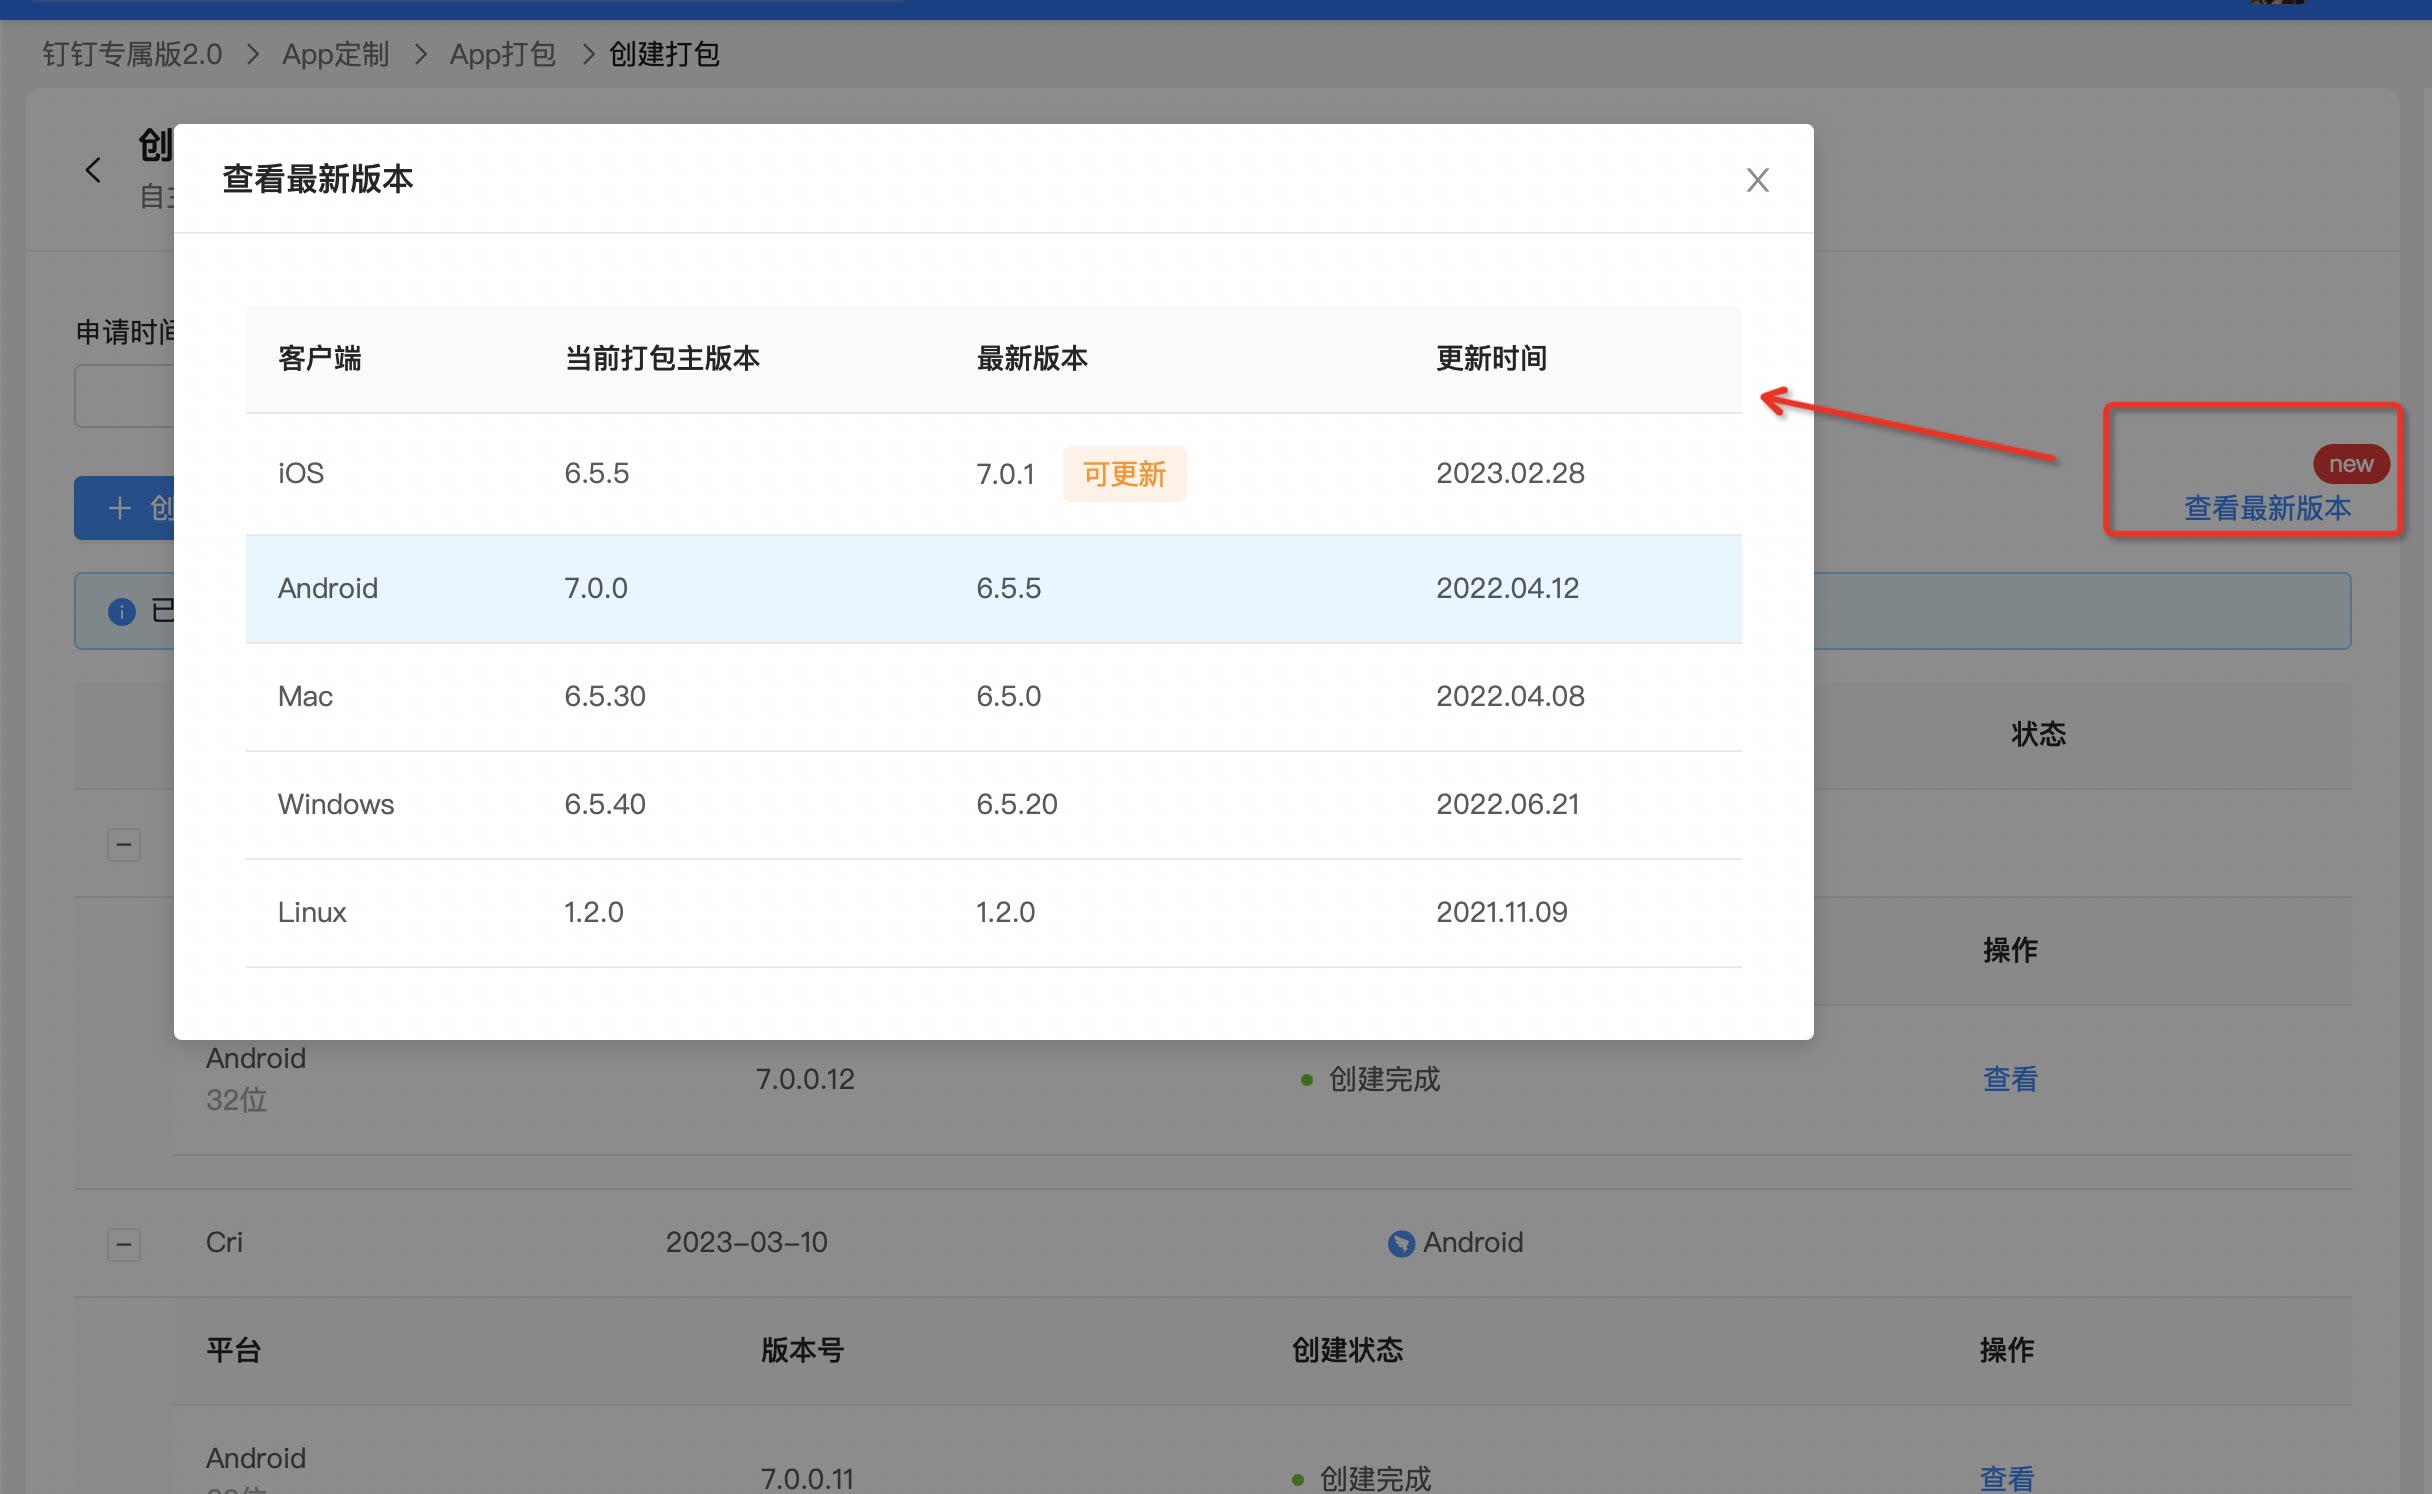
Task: Click the 最新版本 column header
Action: point(1032,358)
